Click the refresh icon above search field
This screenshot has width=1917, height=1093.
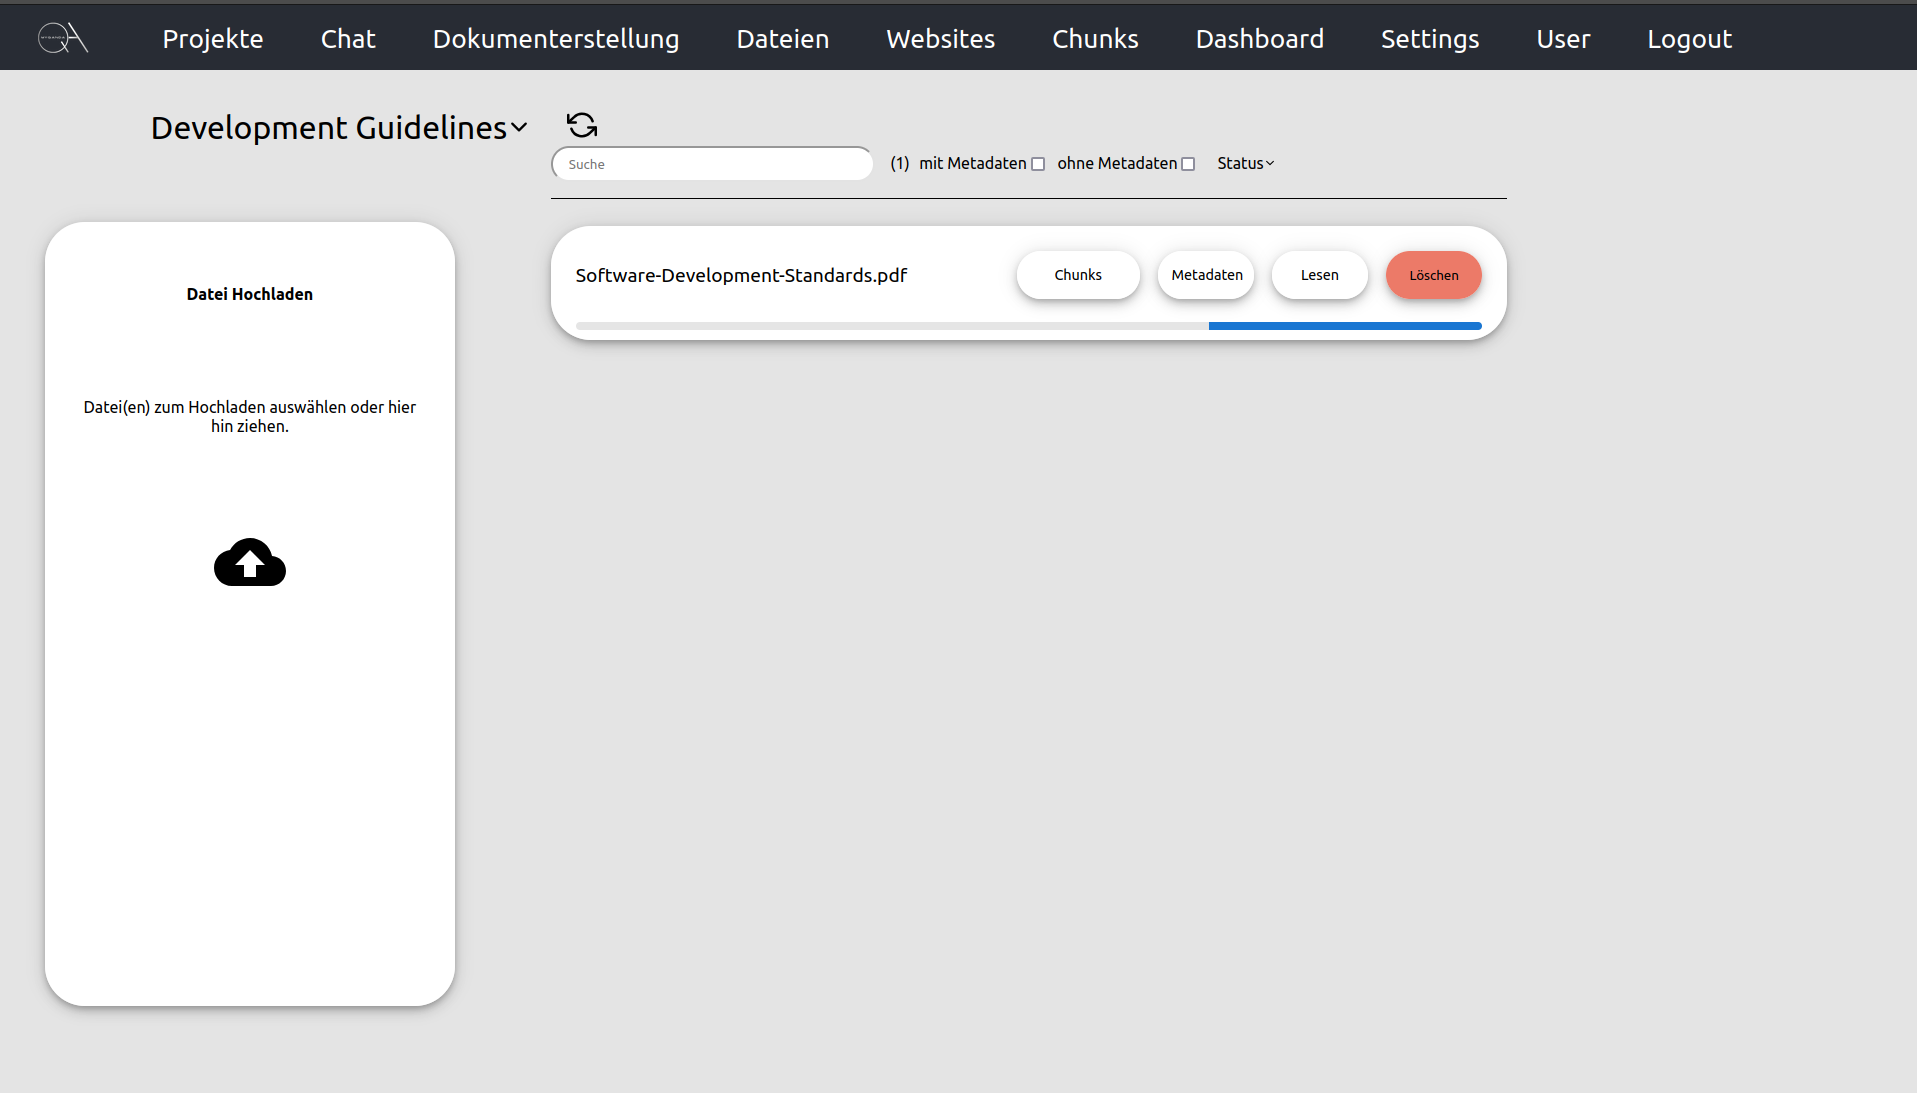click(582, 125)
